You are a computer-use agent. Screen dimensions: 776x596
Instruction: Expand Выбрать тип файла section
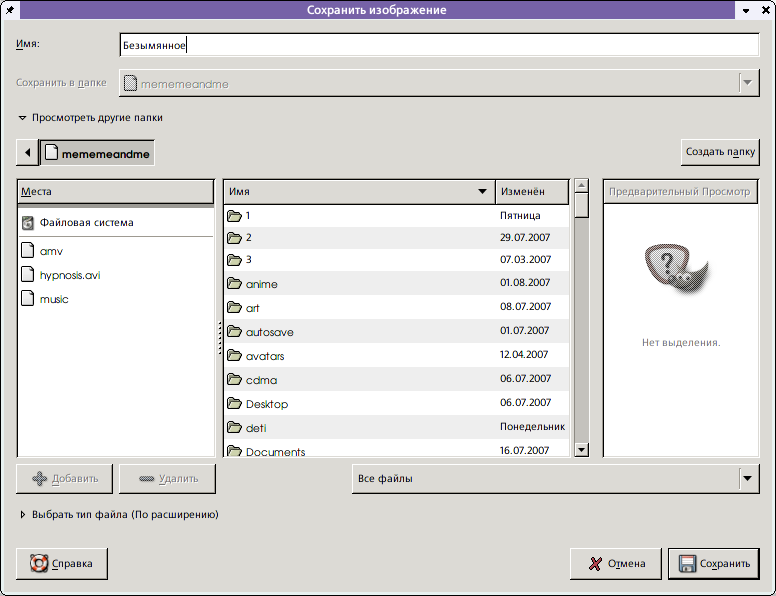click(x=23, y=515)
